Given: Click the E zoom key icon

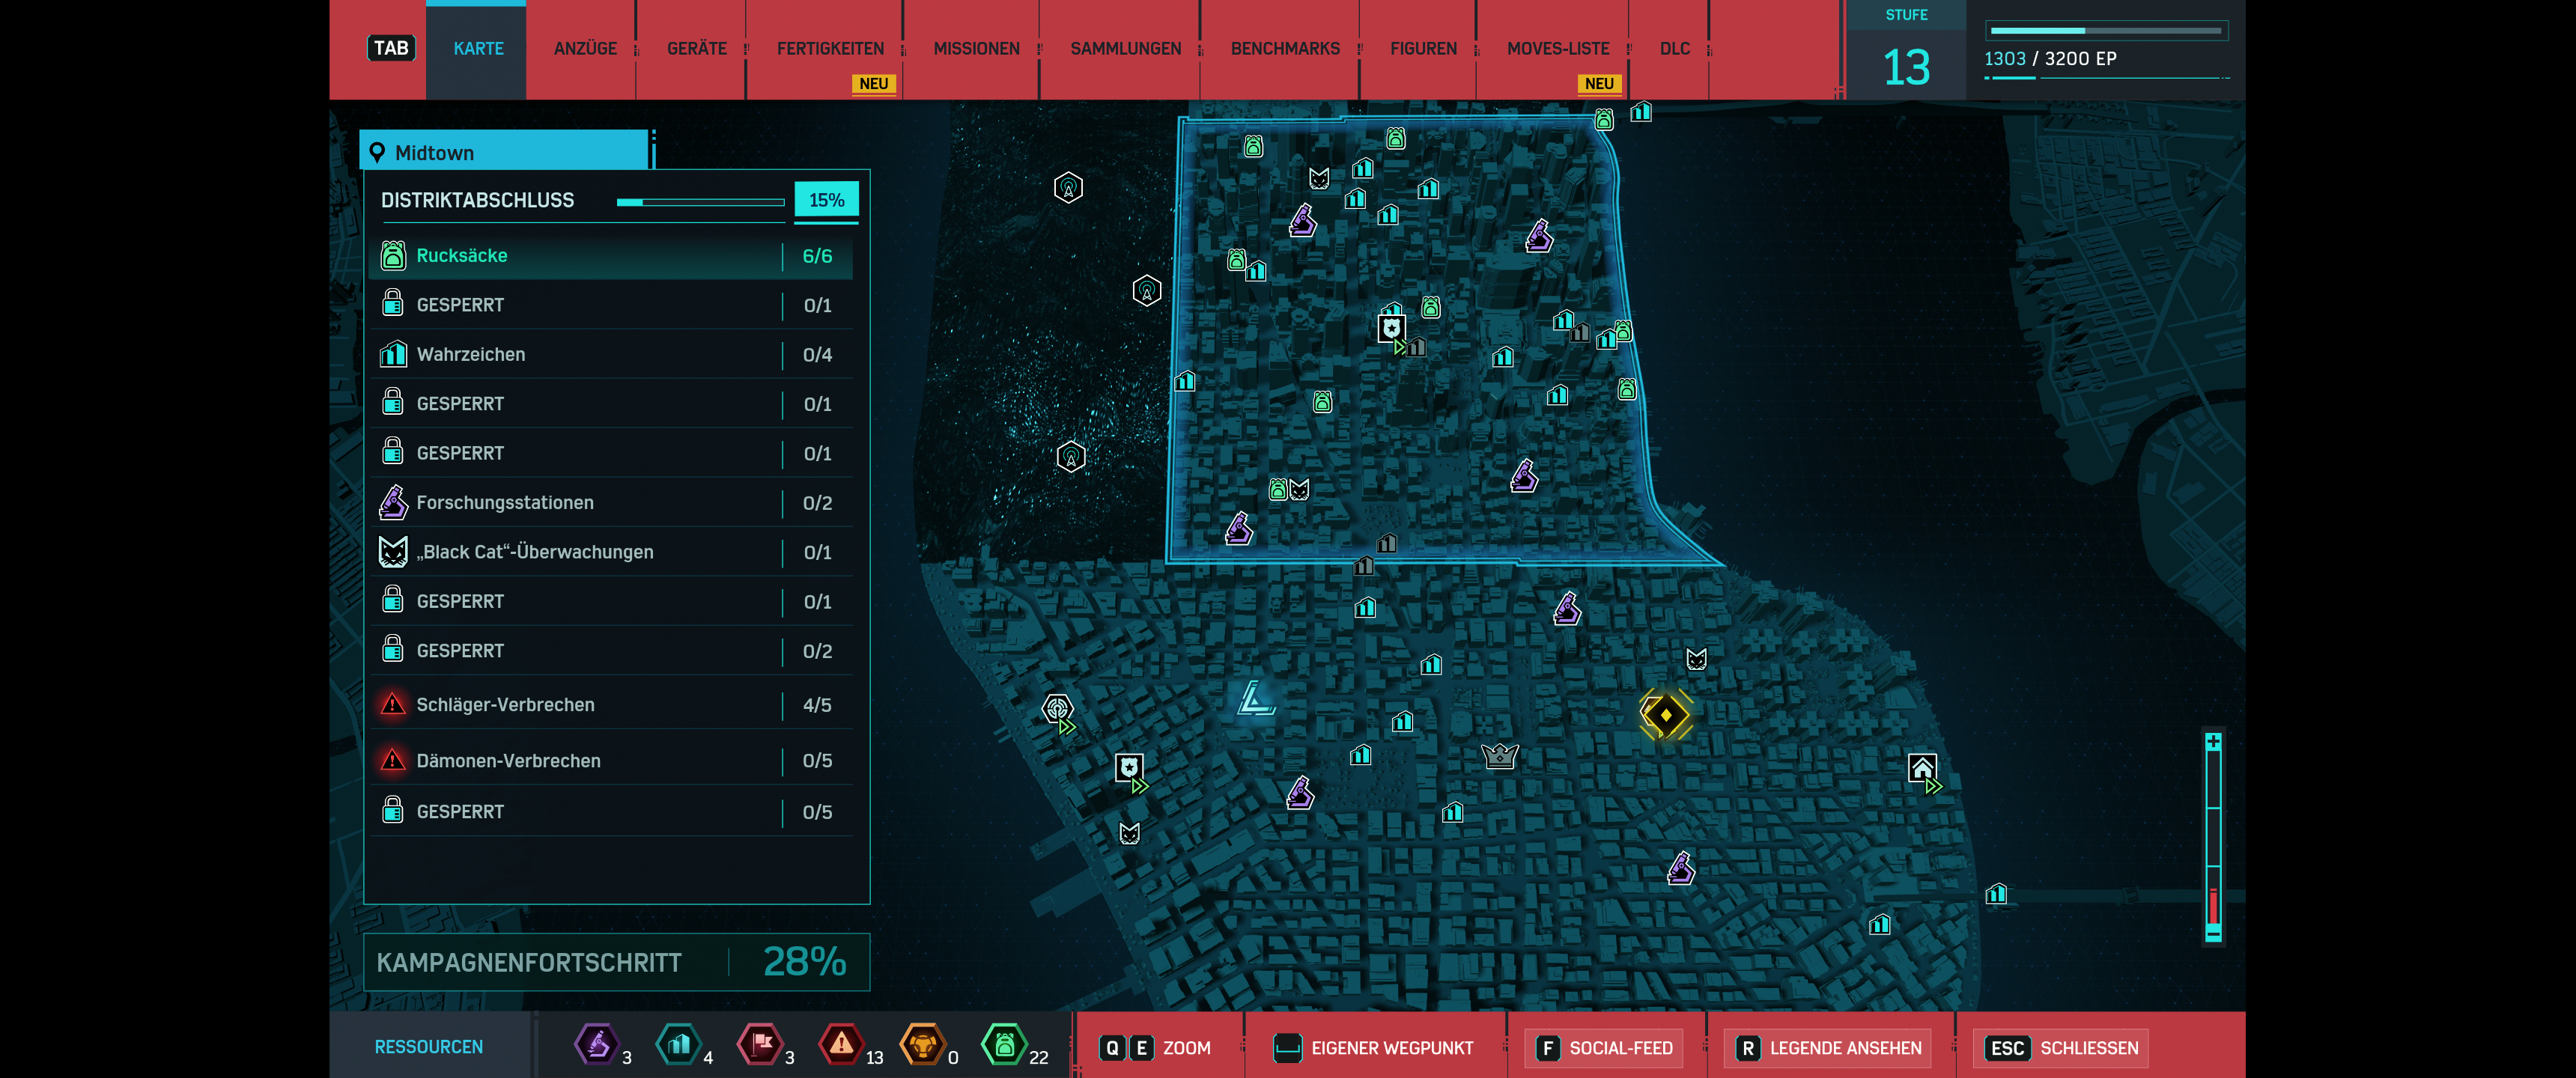Looking at the screenshot, I should click(x=1141, y=1047).
